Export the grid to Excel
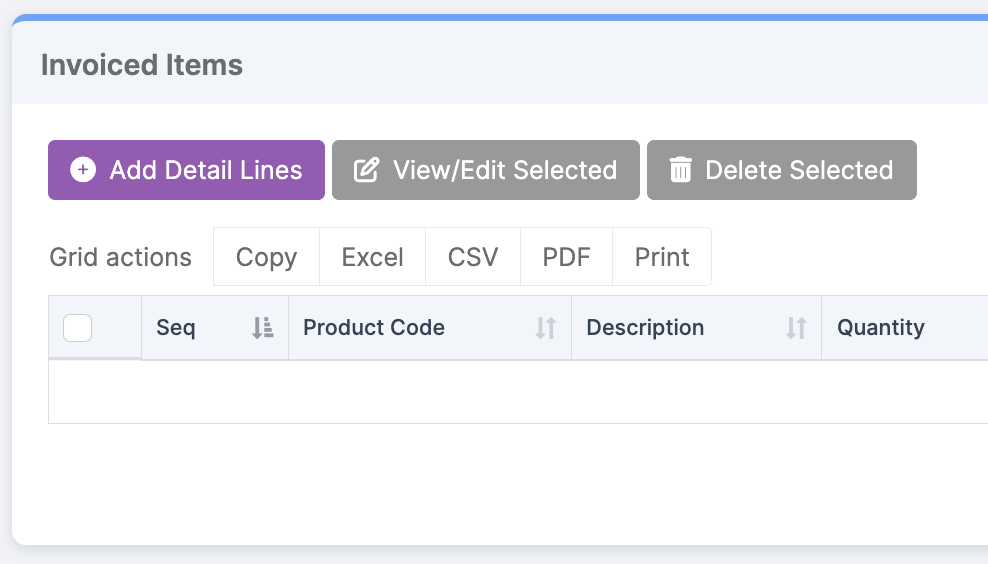This screenshot has height=564, width=988. point(372,256)
